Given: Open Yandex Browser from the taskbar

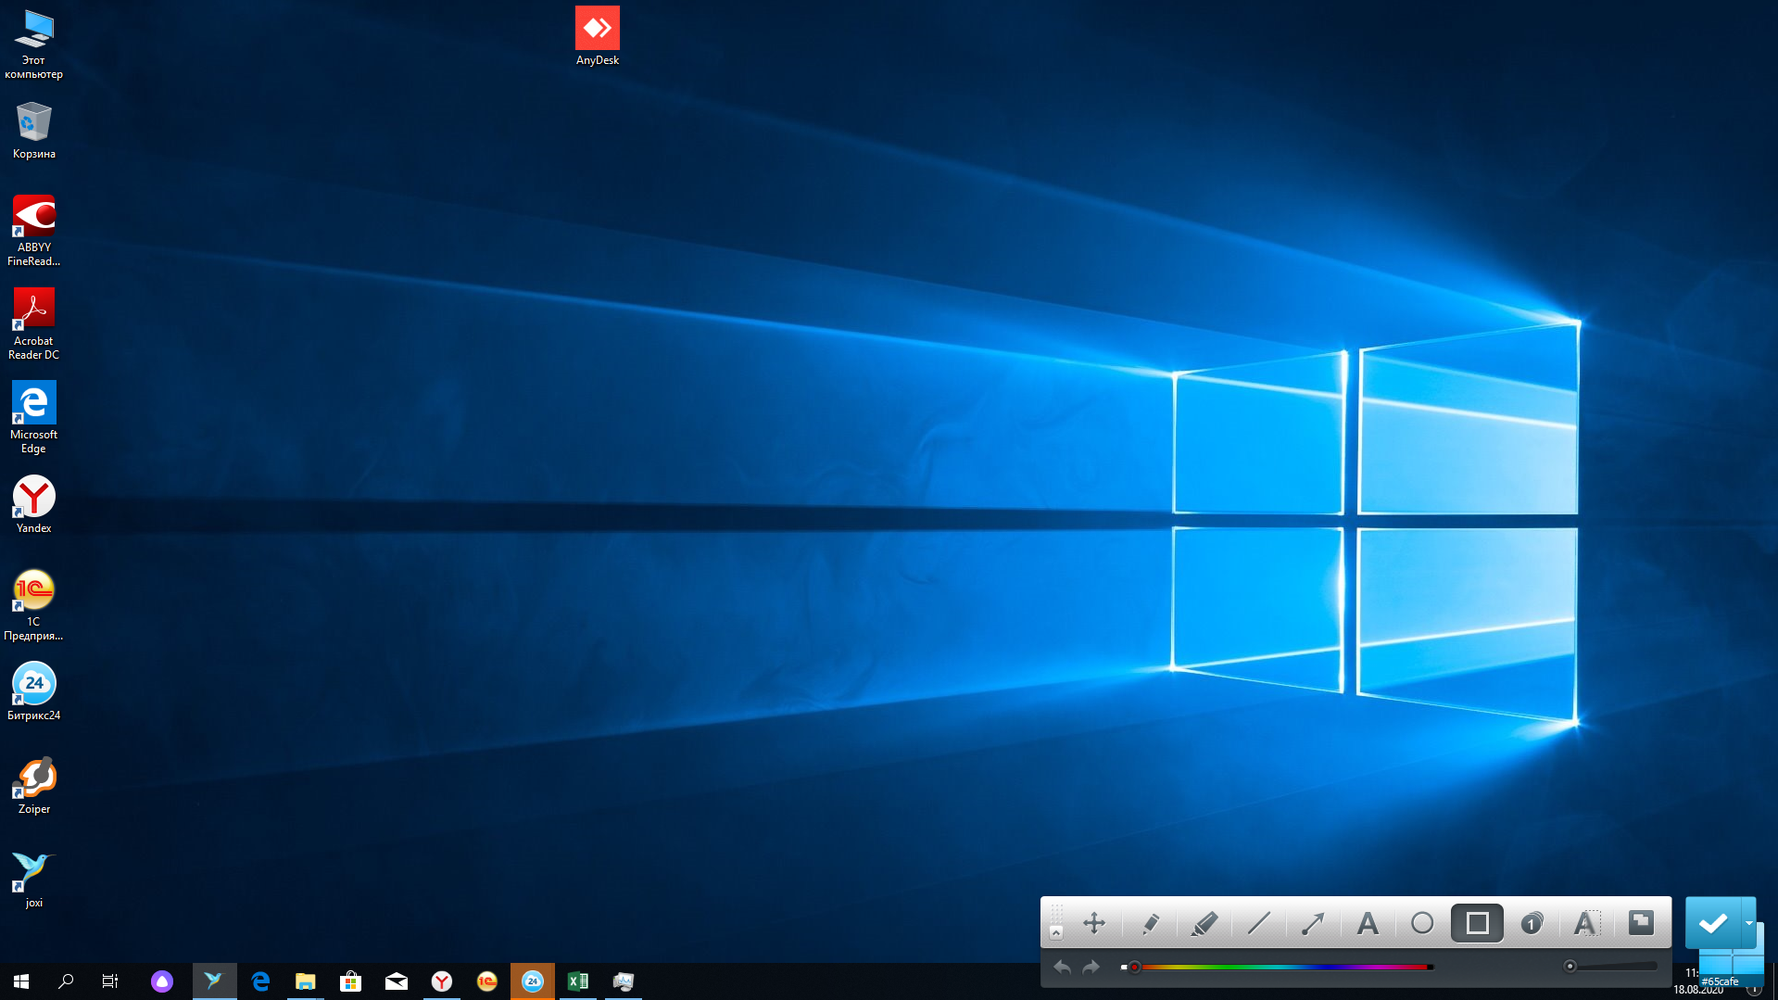Looking at the screenshot, I should [x=441, y=981].
